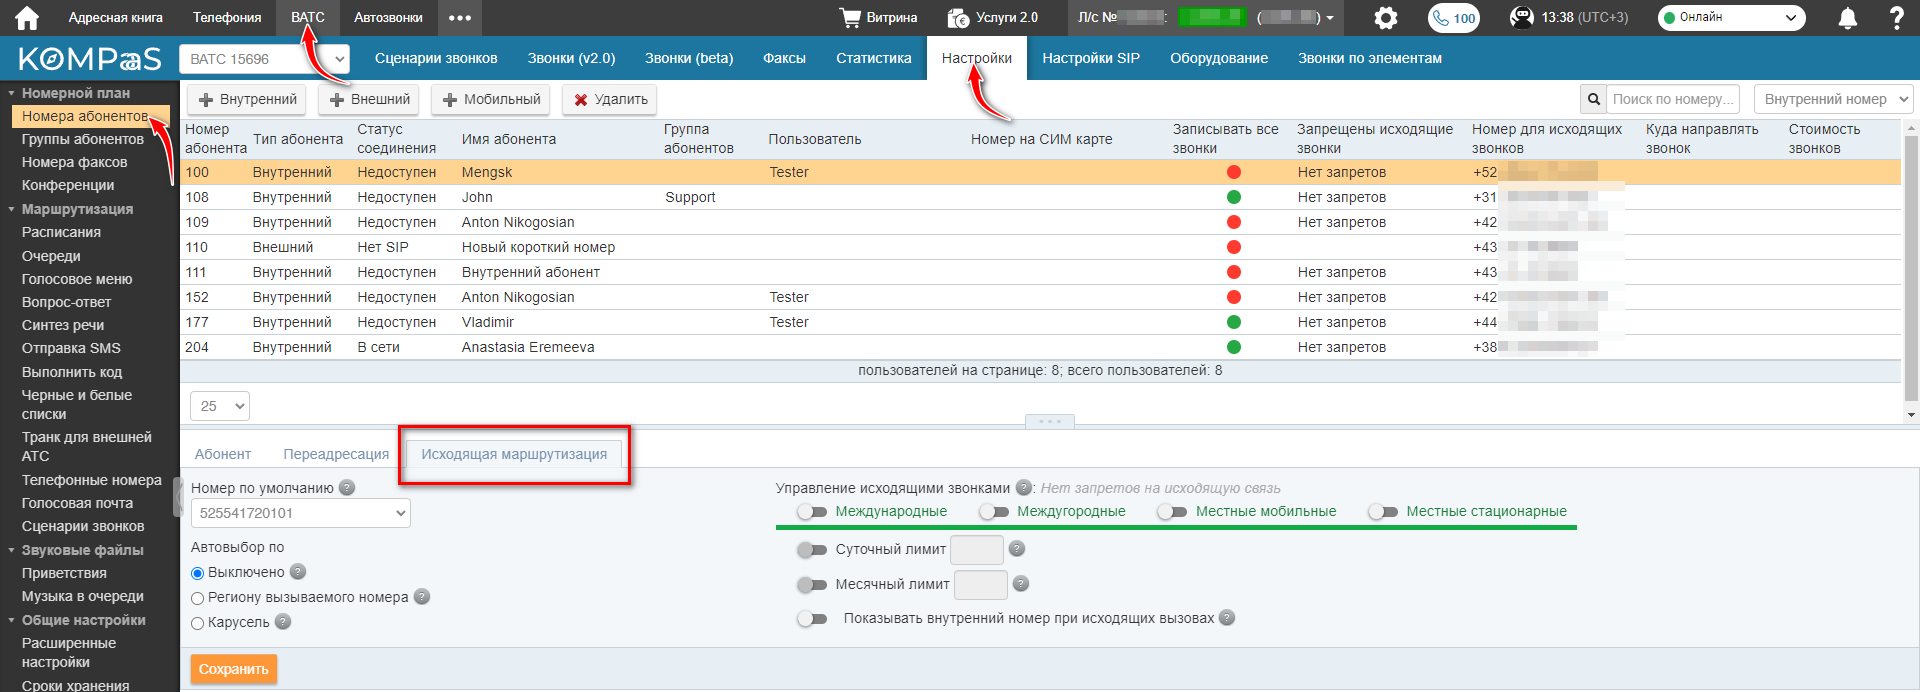Go to the home page icon
The height and width of the screenshot is (692, 1920).
pyautogui.click(x=27, y=18)
